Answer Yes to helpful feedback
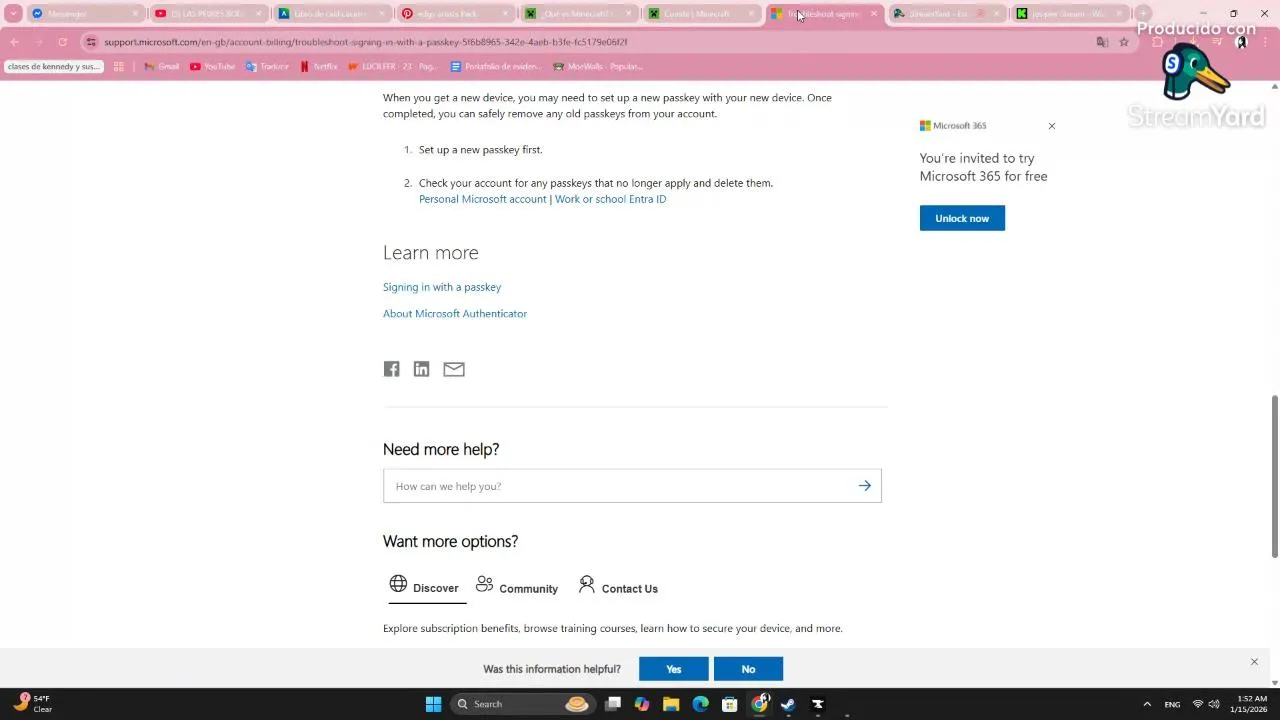 coord(674,669)
